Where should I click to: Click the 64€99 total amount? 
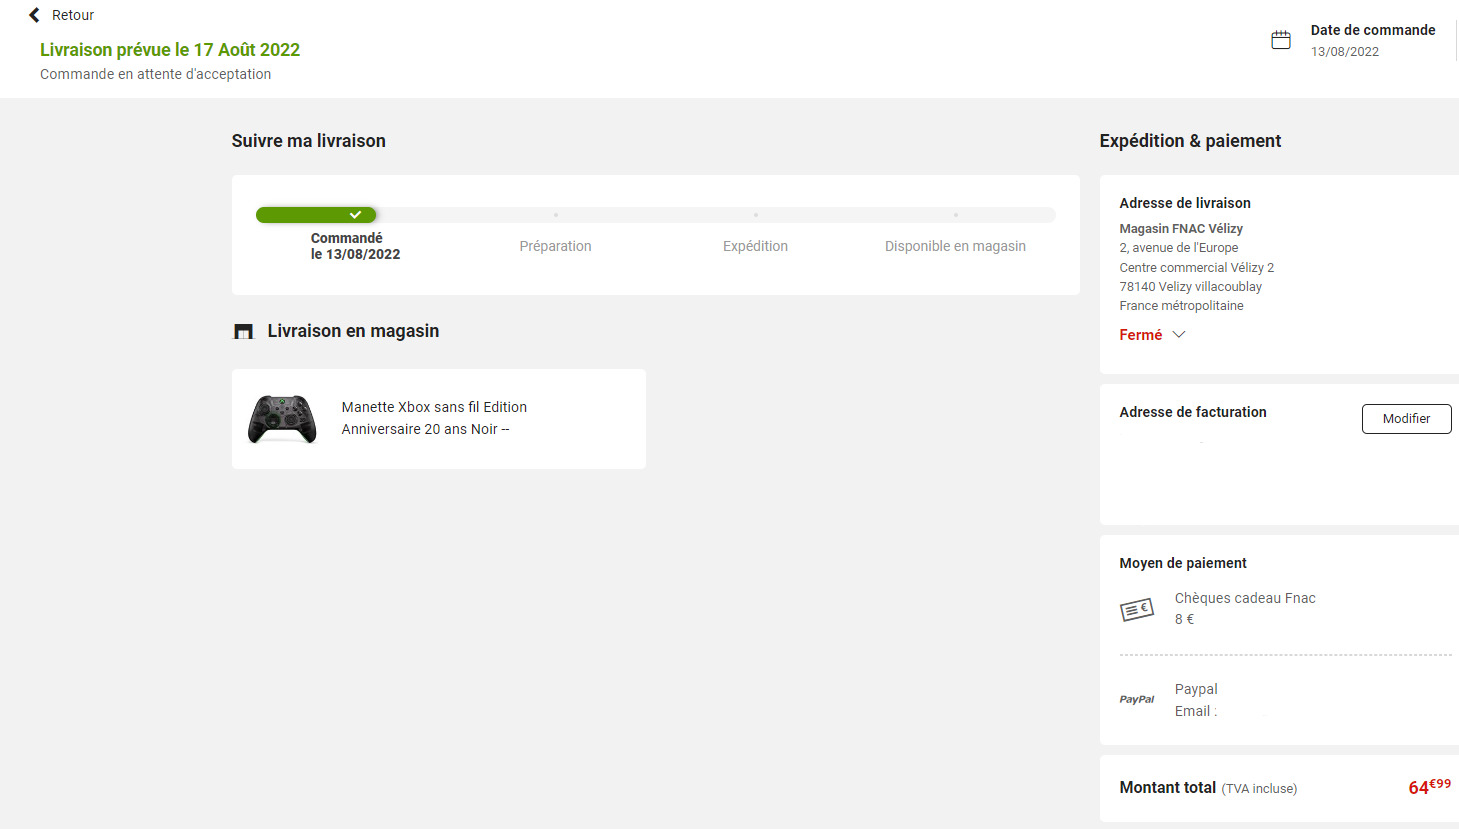(1429, 787)
